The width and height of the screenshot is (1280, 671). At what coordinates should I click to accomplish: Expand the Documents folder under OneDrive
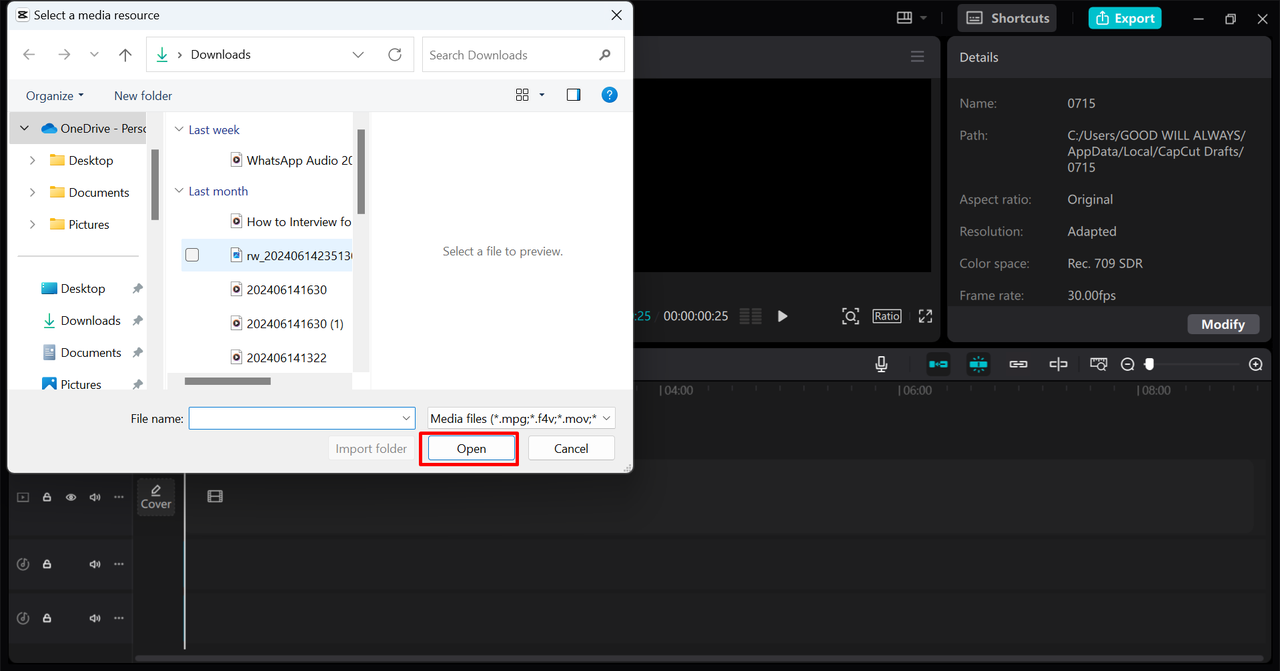(x=32, y=192)
